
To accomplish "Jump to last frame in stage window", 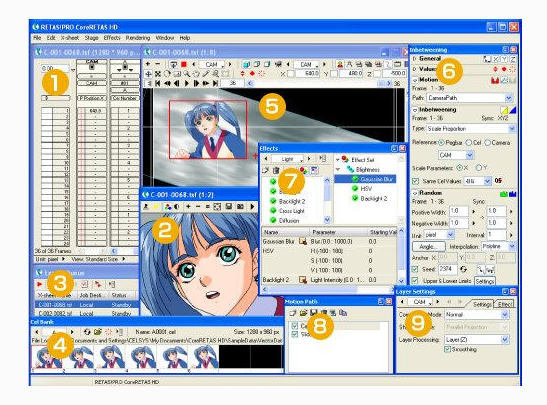I will pos(216,83).
